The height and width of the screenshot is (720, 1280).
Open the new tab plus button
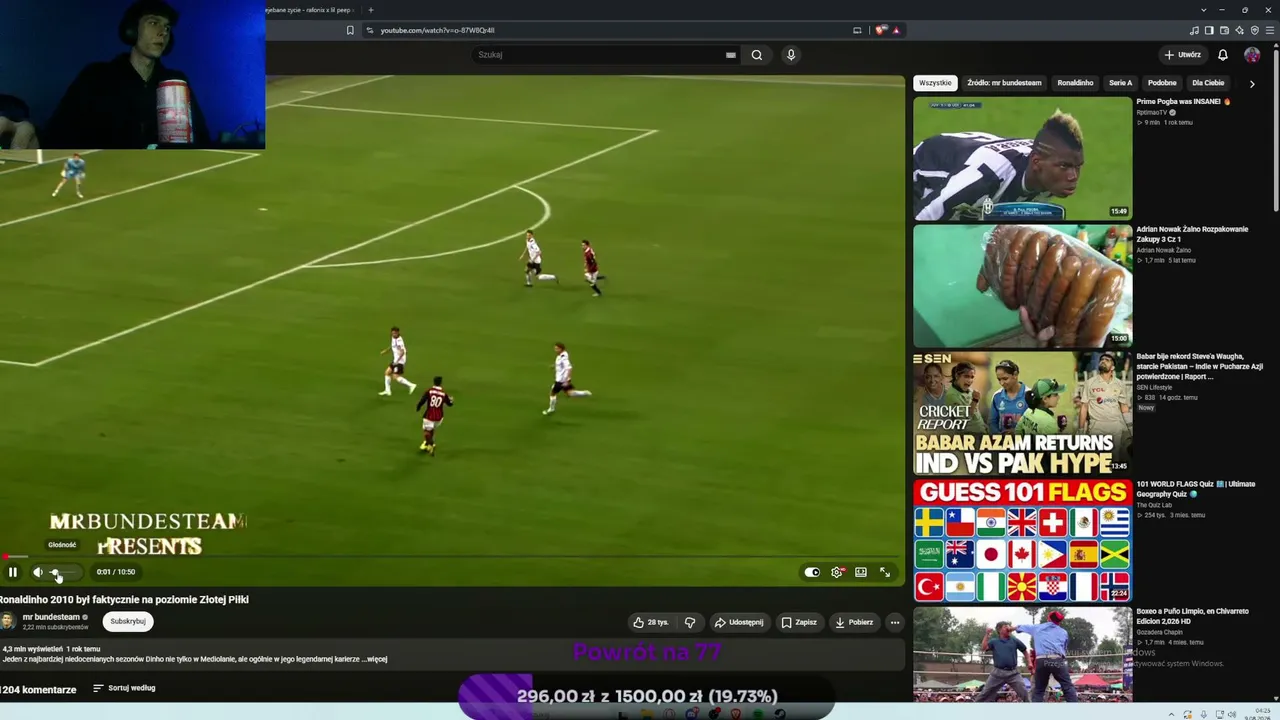pyautogui.click(x=371, y=10)
